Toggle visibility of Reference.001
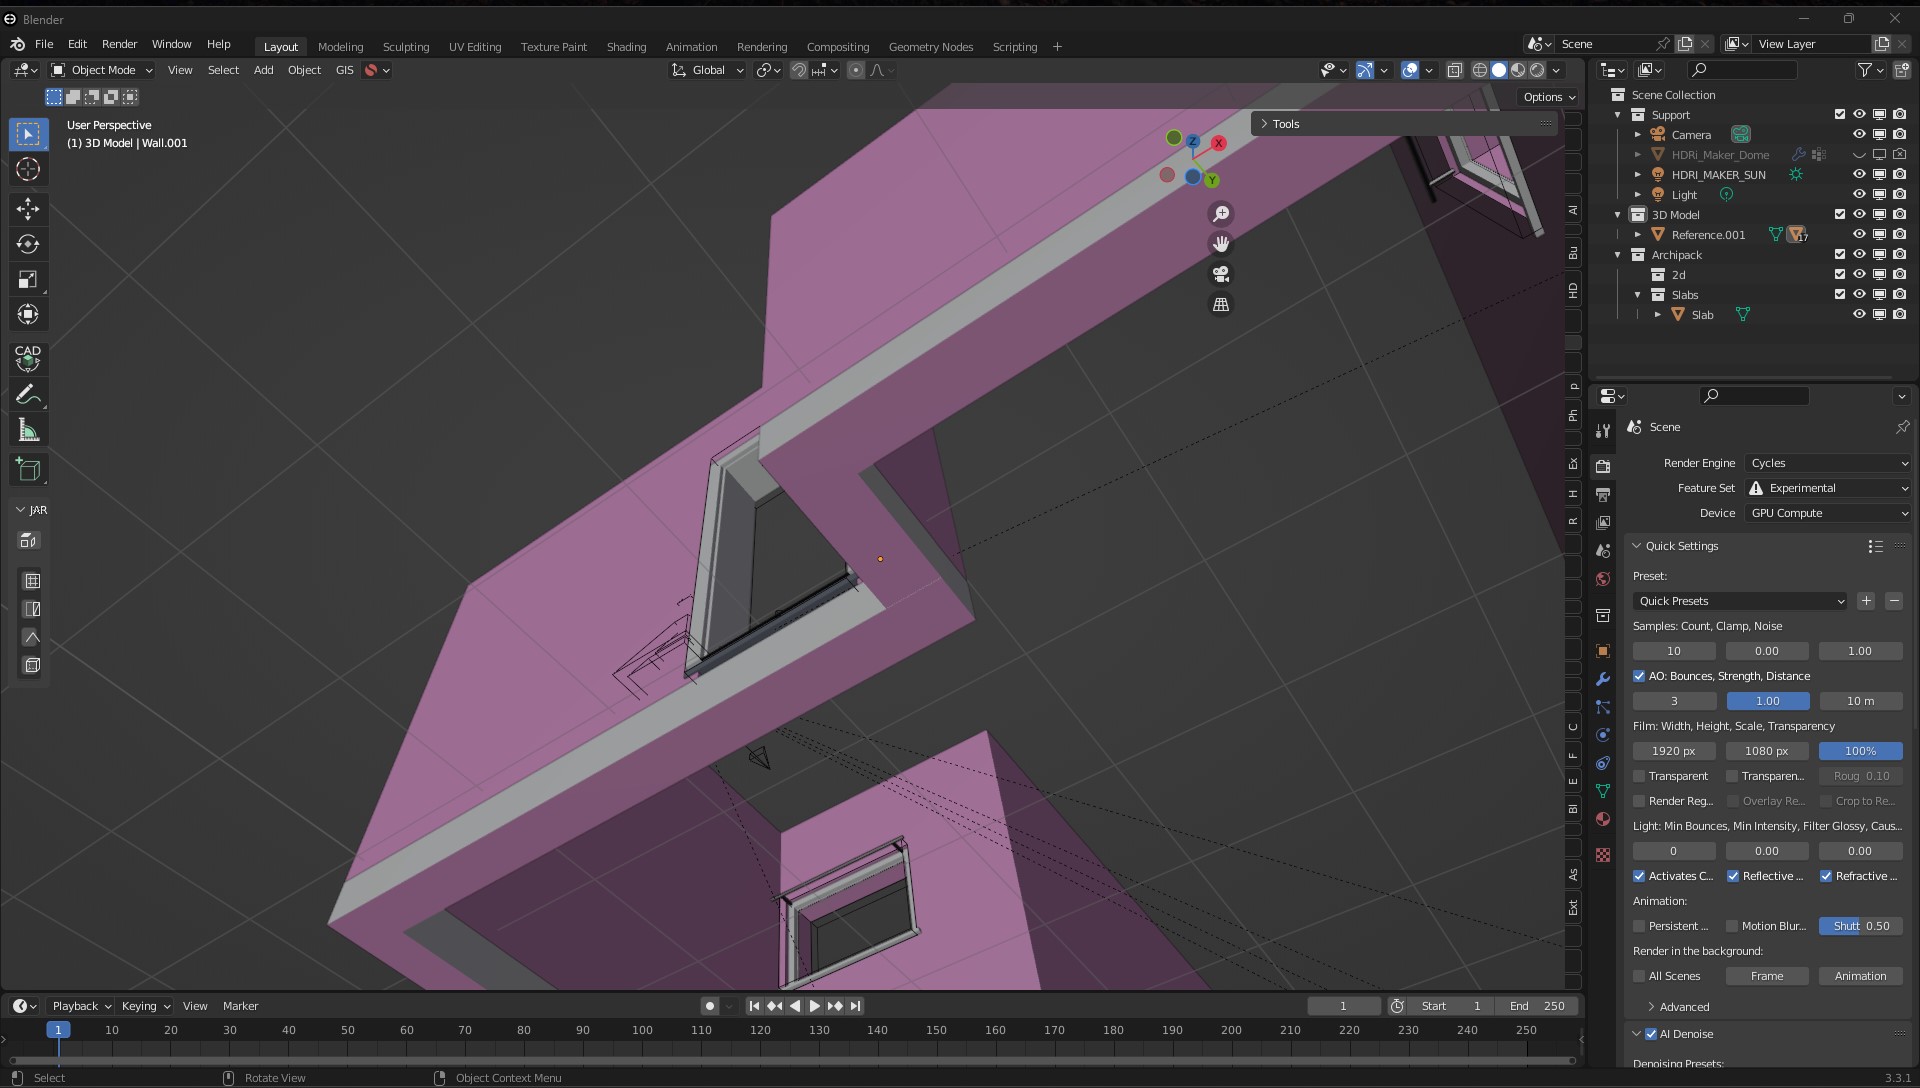 tap(1859, 234)
